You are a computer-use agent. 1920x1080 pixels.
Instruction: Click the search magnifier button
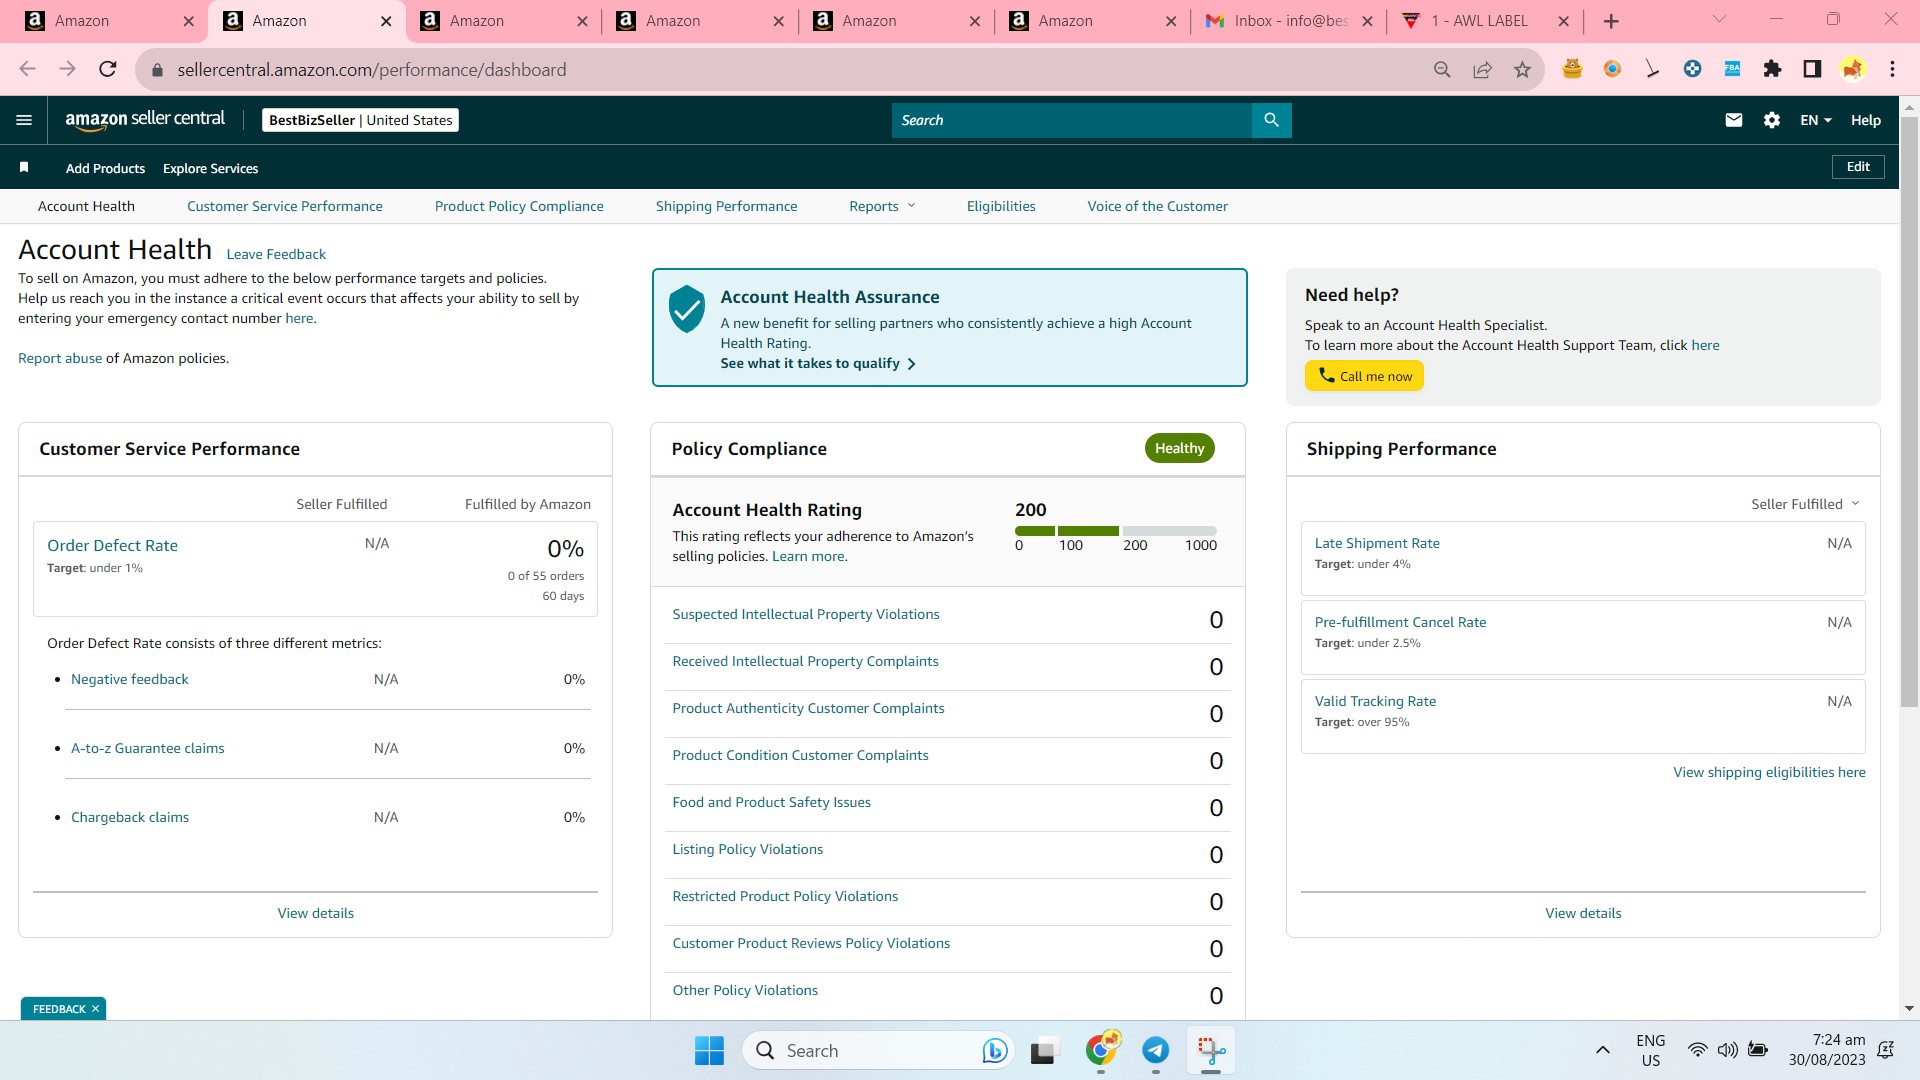coord(1271,120)
